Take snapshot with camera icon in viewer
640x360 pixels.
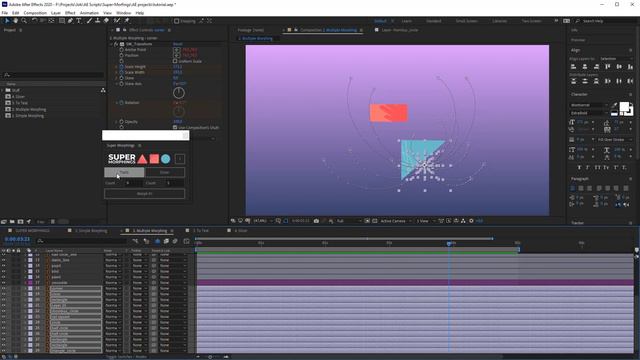[316, 221]
